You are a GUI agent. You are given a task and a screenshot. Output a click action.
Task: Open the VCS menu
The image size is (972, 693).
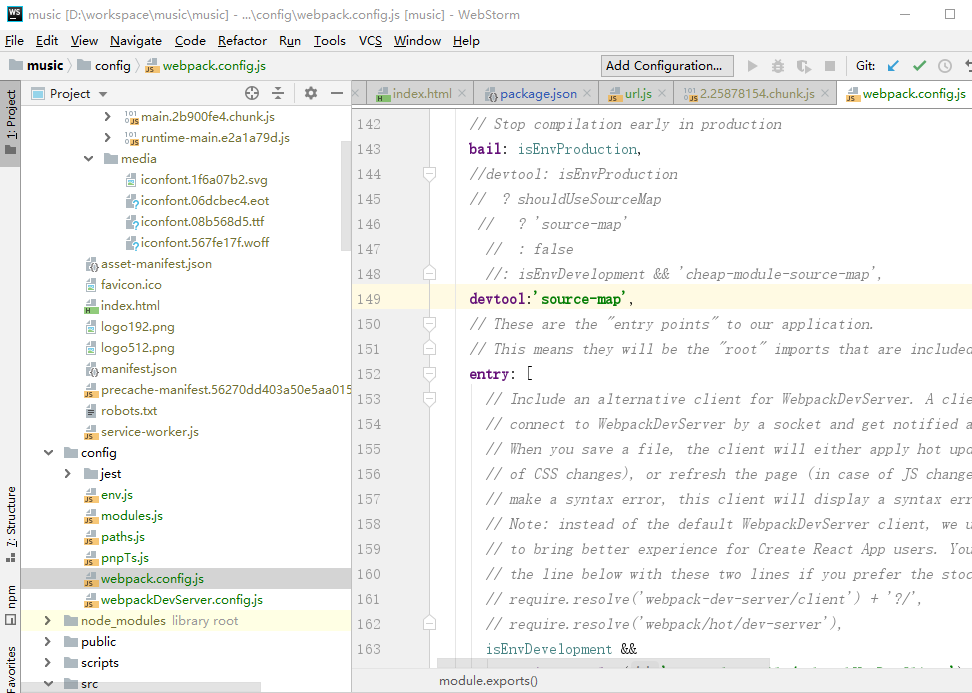click(370, 41)
